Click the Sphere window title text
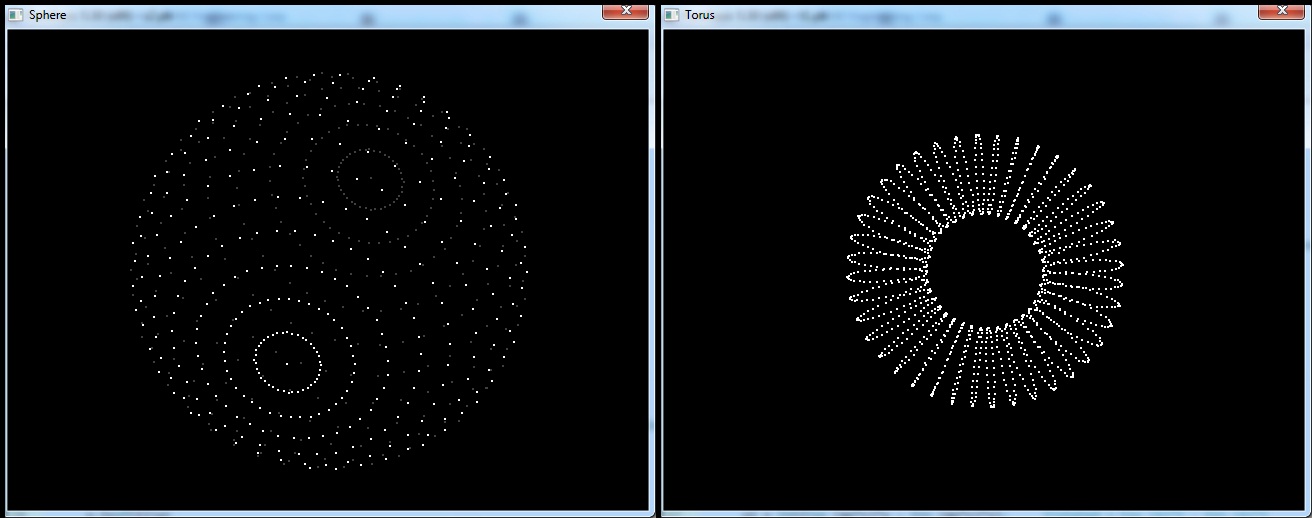The height and width of the screenshot is (518, 1312). [48, 15]
